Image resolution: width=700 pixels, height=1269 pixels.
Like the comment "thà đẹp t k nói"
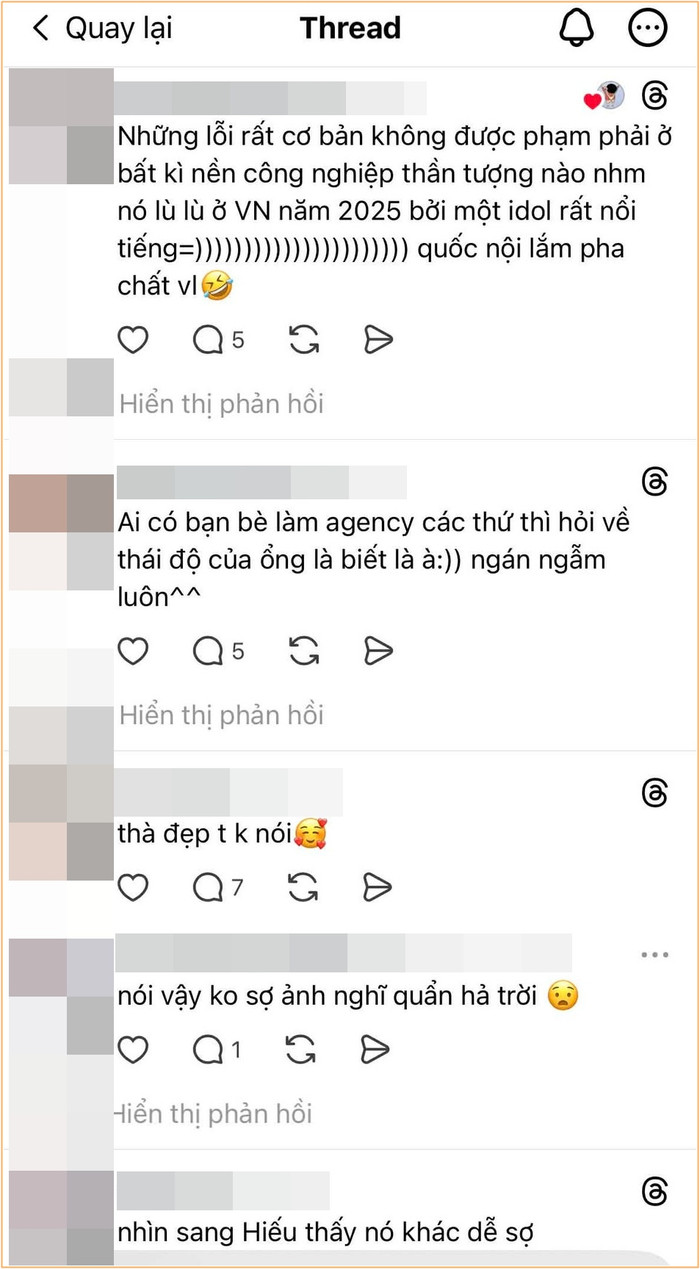pyautogui.click(x=133, y=886)
